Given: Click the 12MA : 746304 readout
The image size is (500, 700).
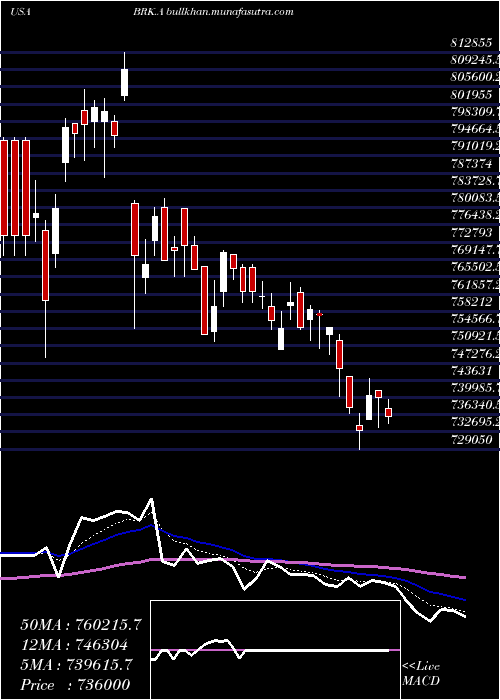Looking at the screenshot, I should coord(74,645).
